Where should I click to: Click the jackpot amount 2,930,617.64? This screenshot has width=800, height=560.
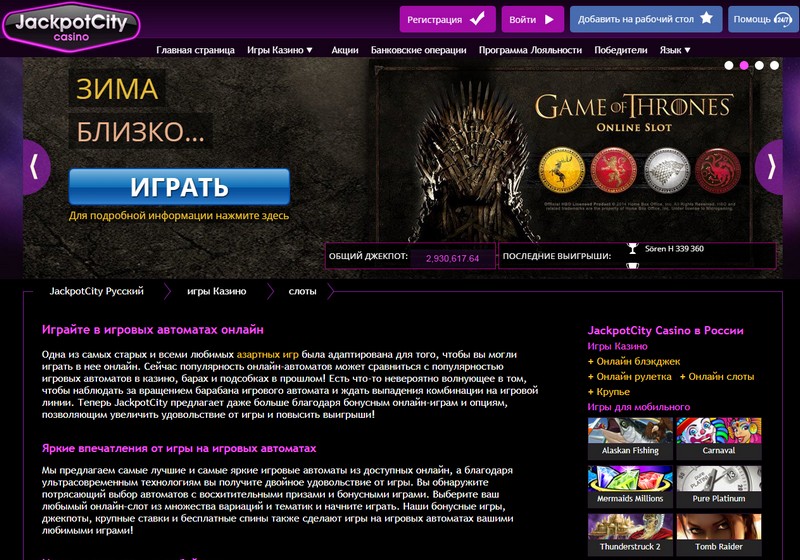point(453,258)
